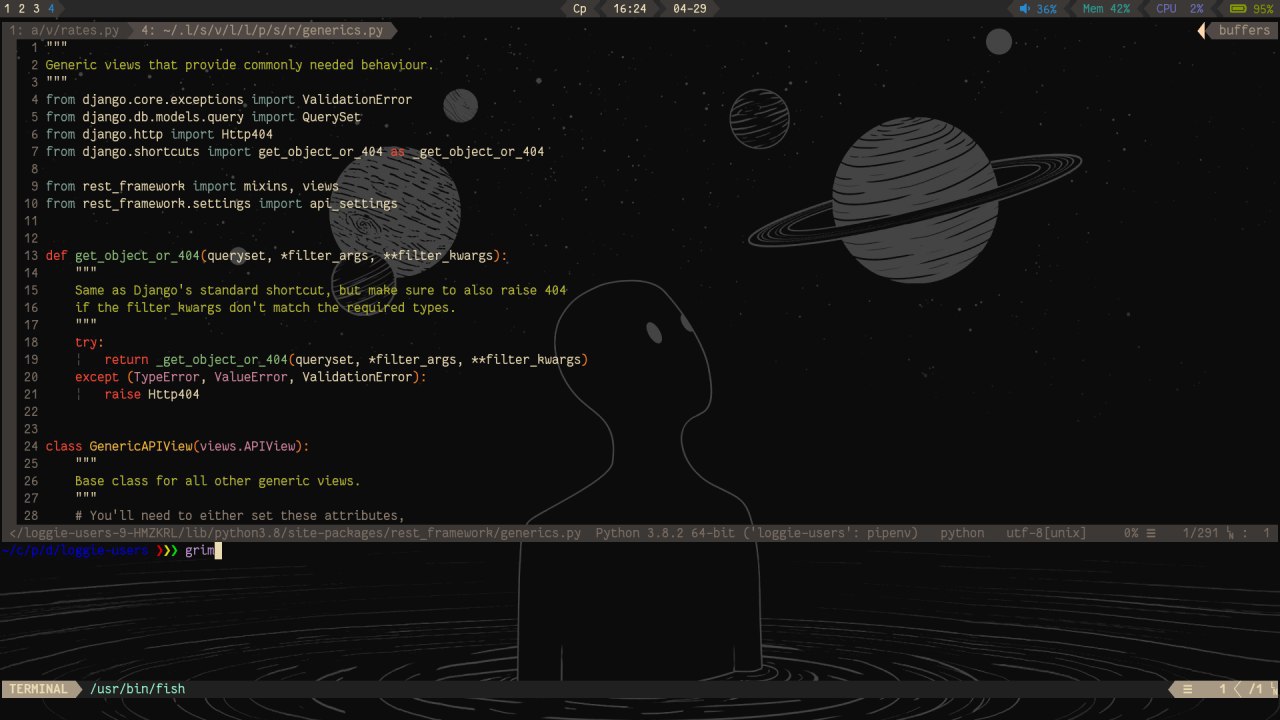Click the 16:24 clock in the top bar
The width and height of the screenshot is (1280, 720).
[629, 9]
